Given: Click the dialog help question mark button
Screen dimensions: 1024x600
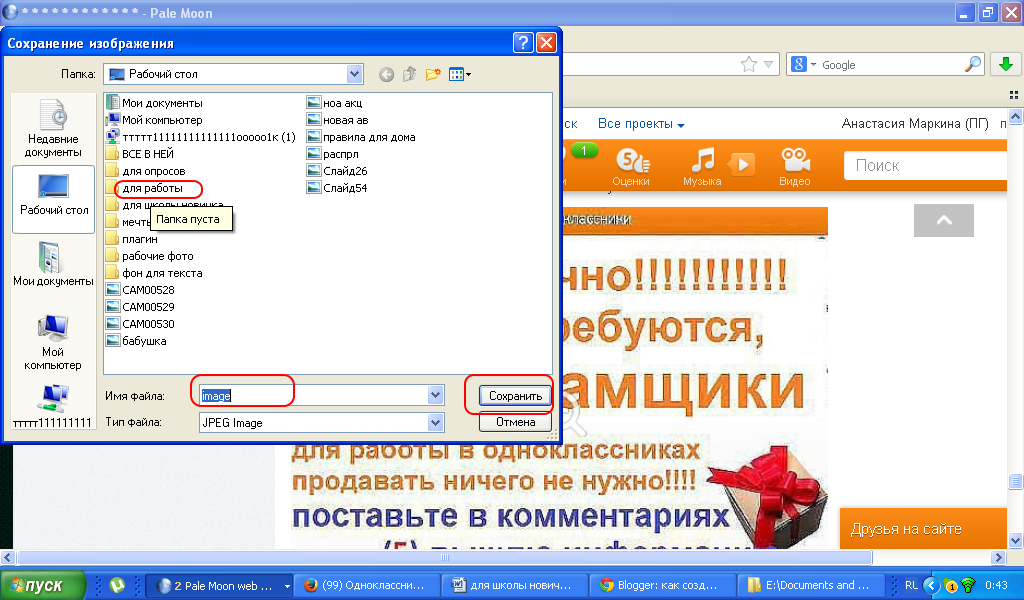Looking at the screenshot, I should point(523,43).
